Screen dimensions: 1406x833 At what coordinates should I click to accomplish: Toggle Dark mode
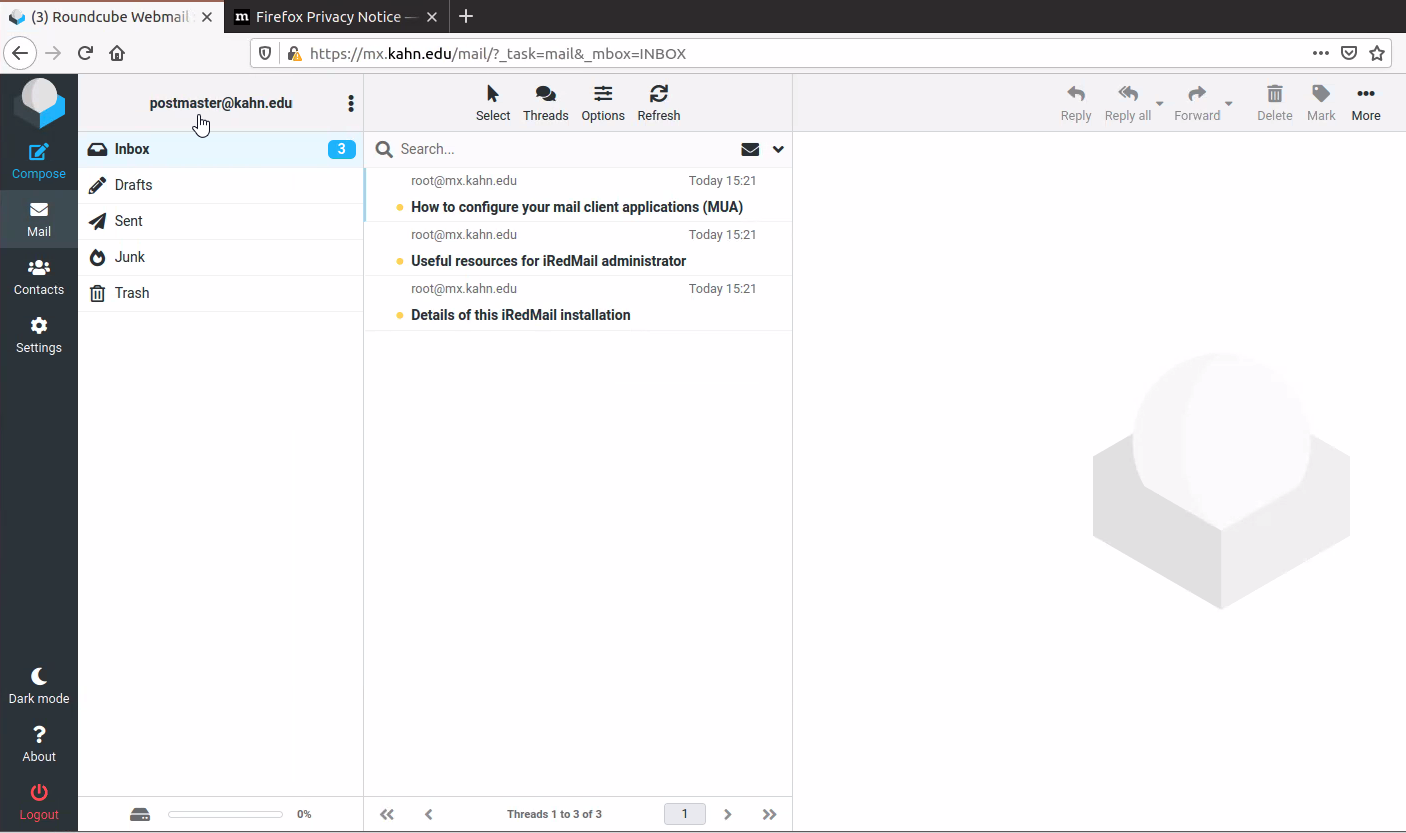pos(39,686)
